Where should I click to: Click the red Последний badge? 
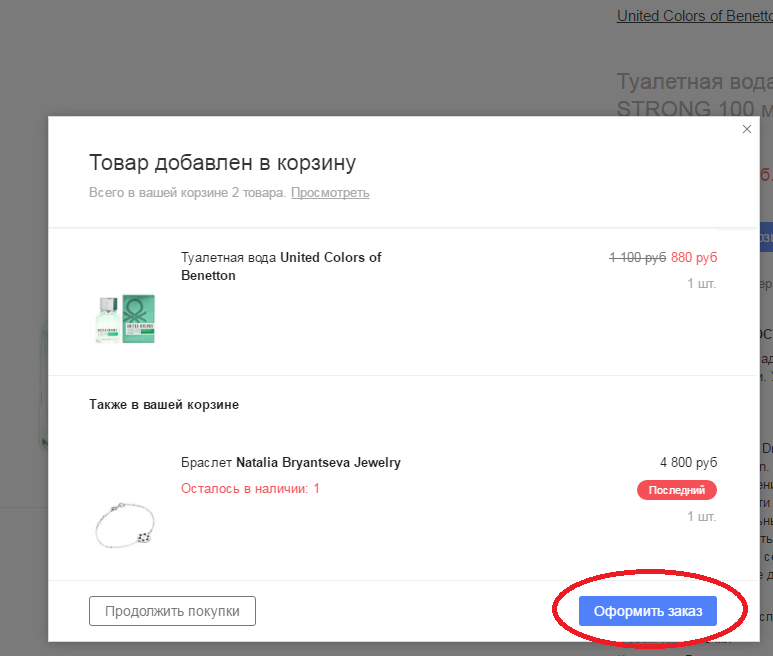click(x=677, y=490)
